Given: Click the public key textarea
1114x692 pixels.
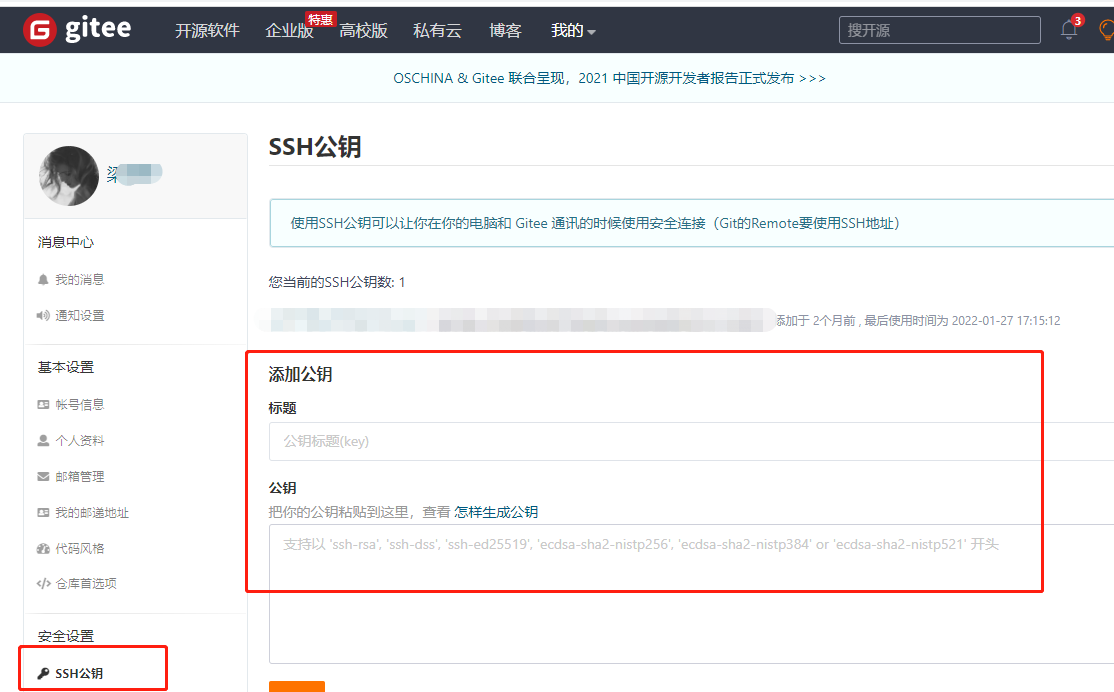Looking at the screenshot, I should (x=691, y=594).
